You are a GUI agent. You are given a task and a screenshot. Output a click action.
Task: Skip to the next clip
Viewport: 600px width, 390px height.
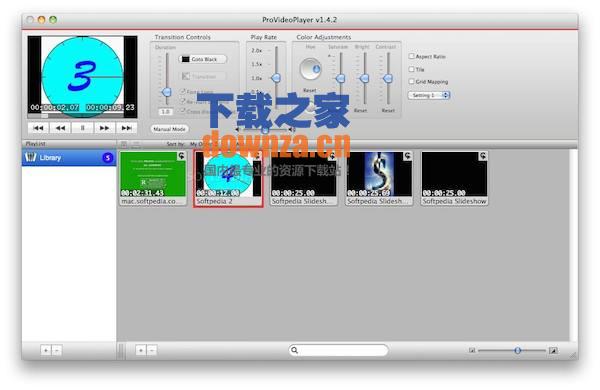(126, 128)
